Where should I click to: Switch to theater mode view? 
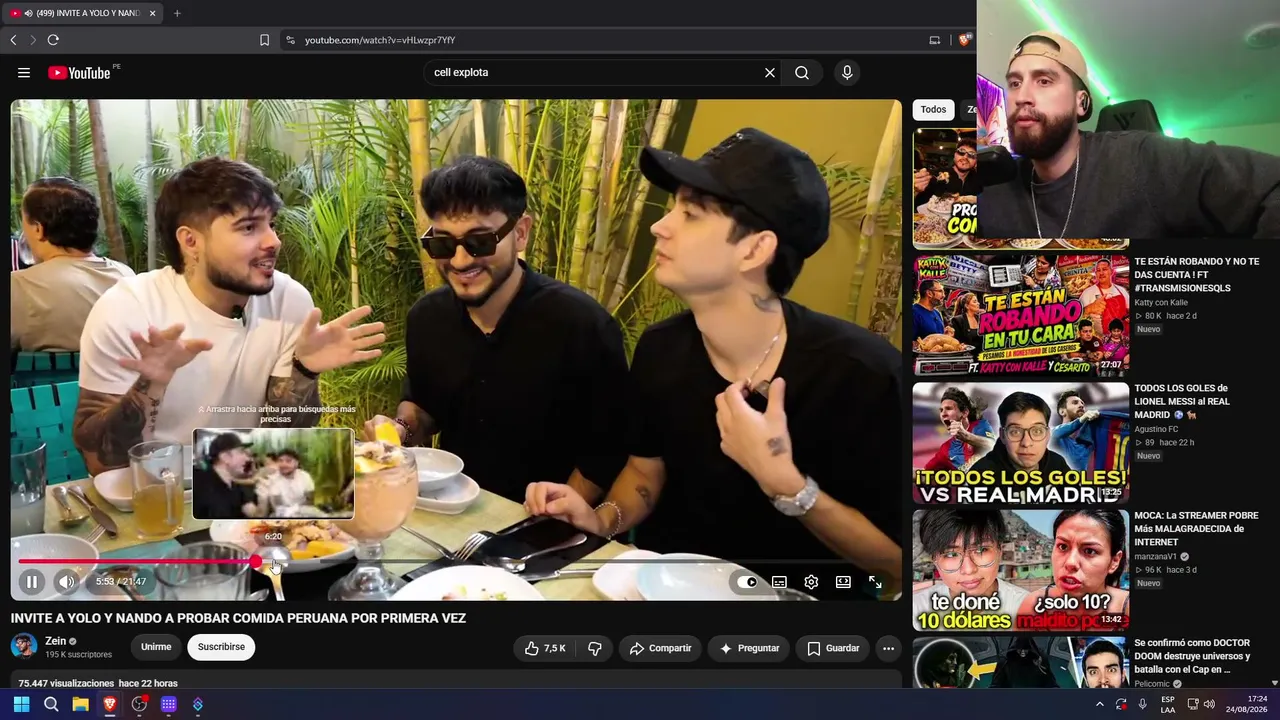[843, 582]
